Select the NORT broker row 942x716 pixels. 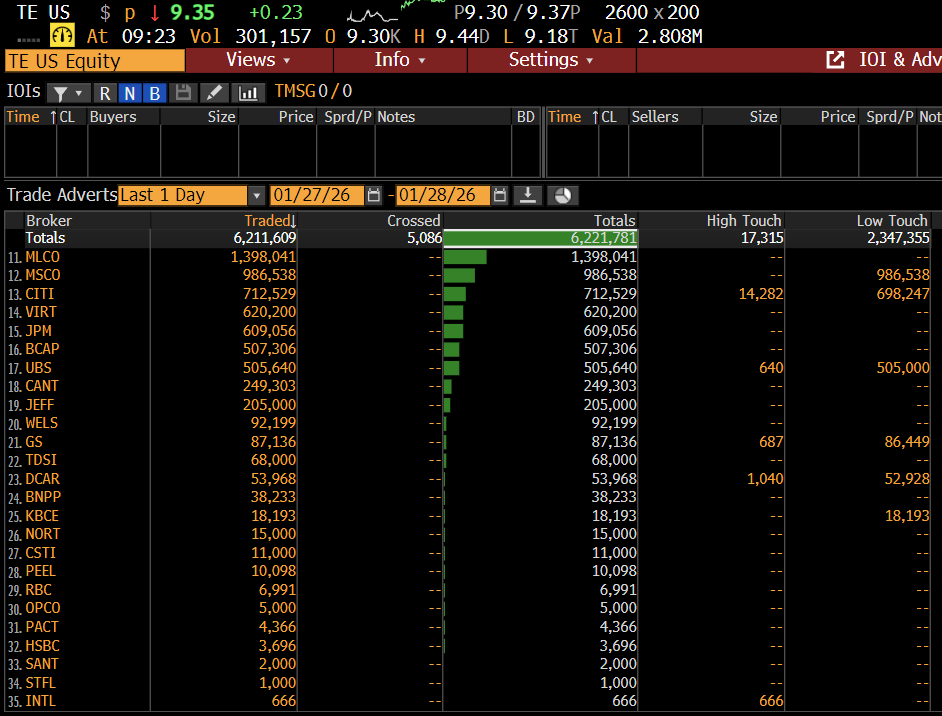[x=469, y=534]
